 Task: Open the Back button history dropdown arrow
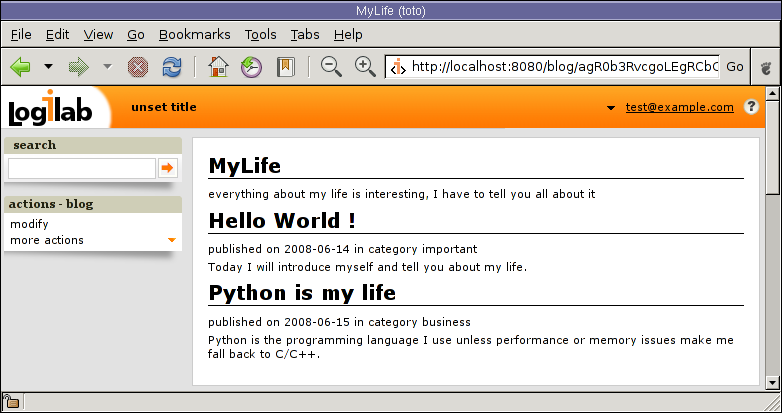(x=47, y=67)
